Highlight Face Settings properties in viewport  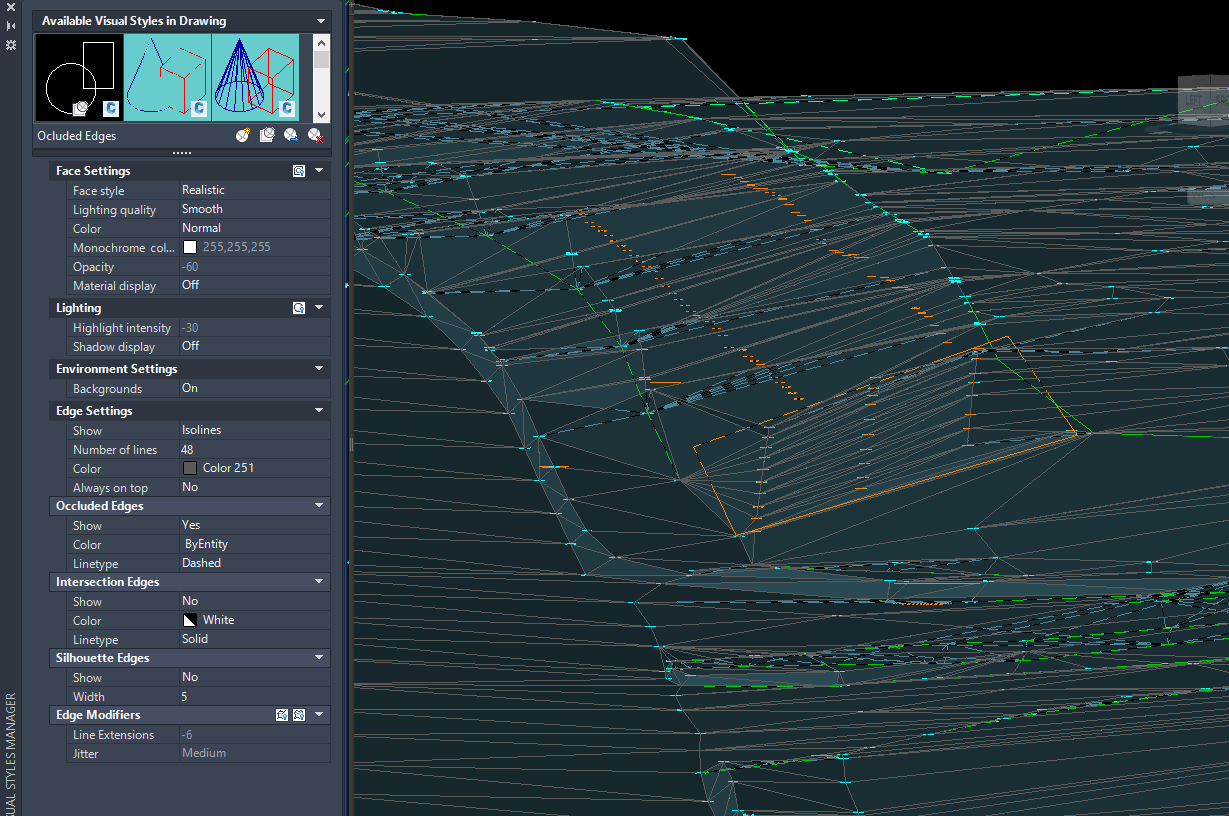[299, 170]
